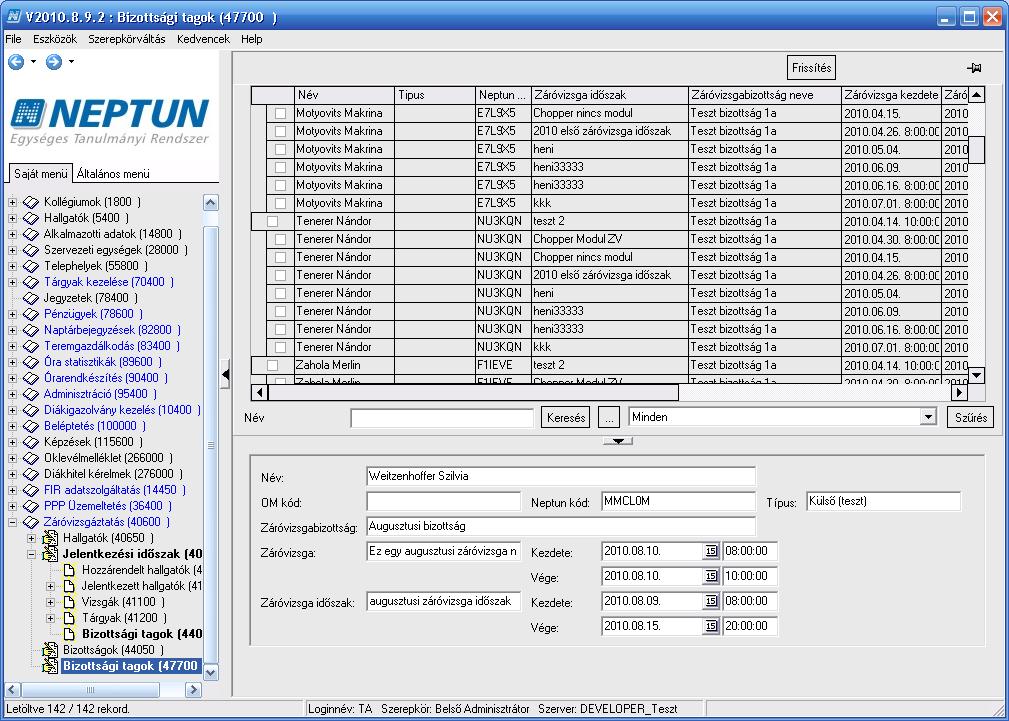
Task: Click the table horizontal scrollbar thumb
Action: click(473, 392)
